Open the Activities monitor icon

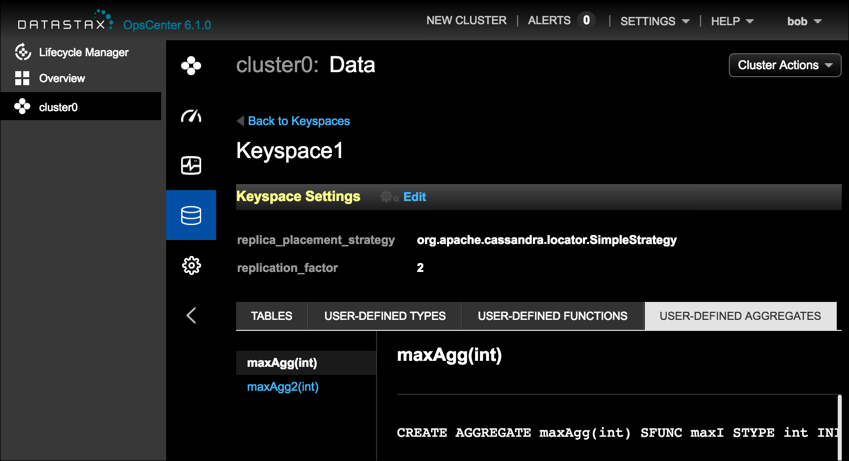click(191, 165)
